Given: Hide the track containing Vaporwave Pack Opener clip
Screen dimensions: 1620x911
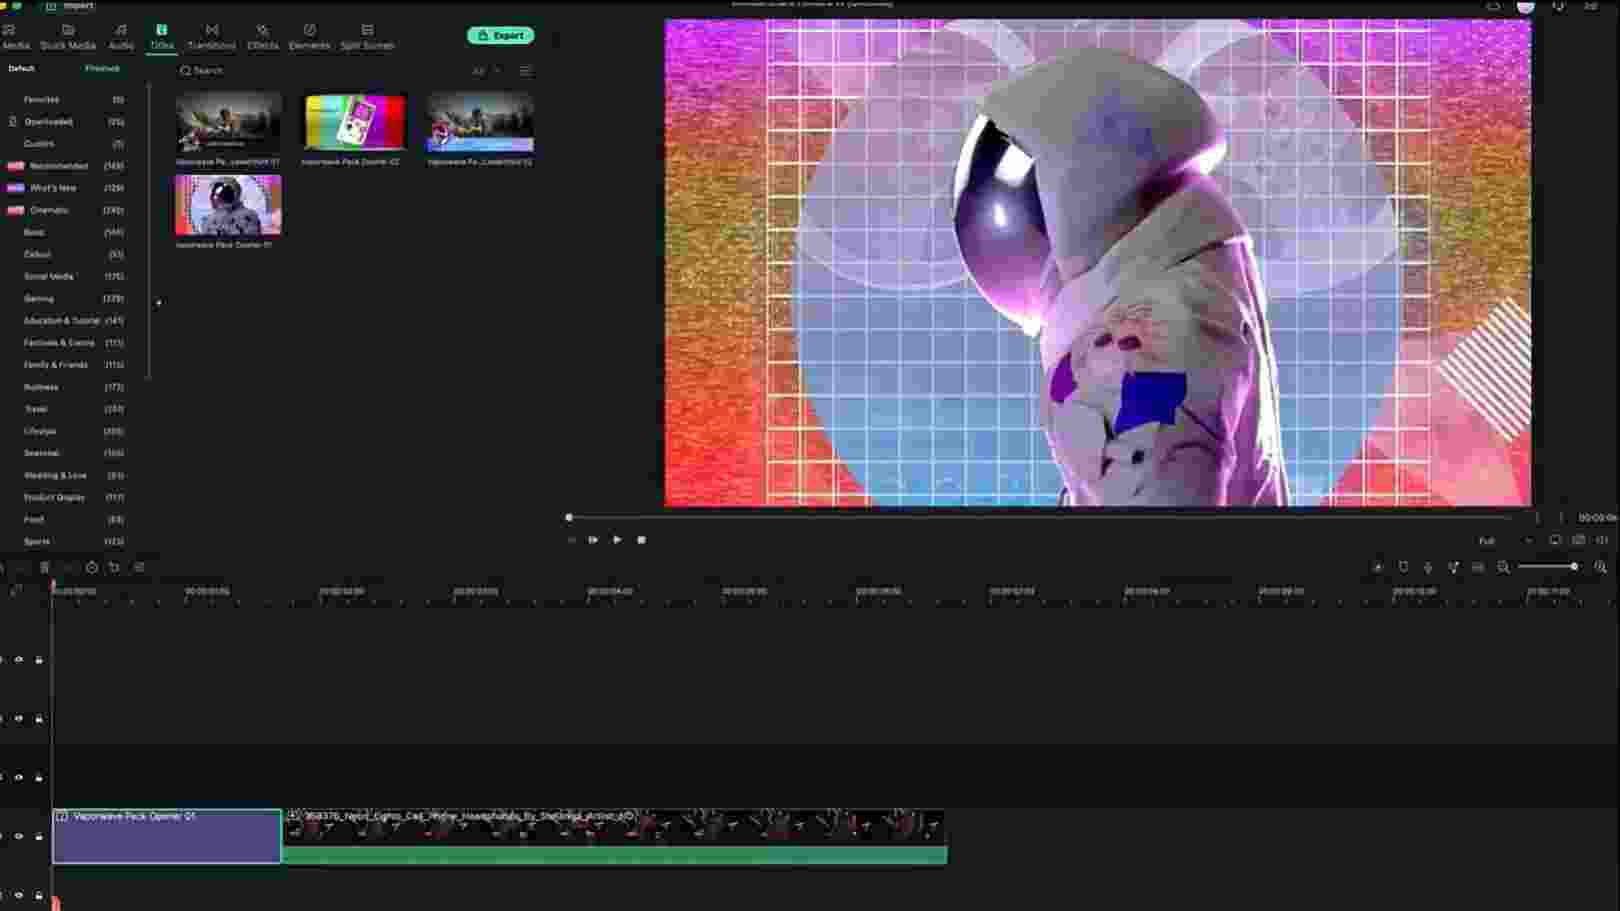Looking at the screenshot, I should 18,837.
